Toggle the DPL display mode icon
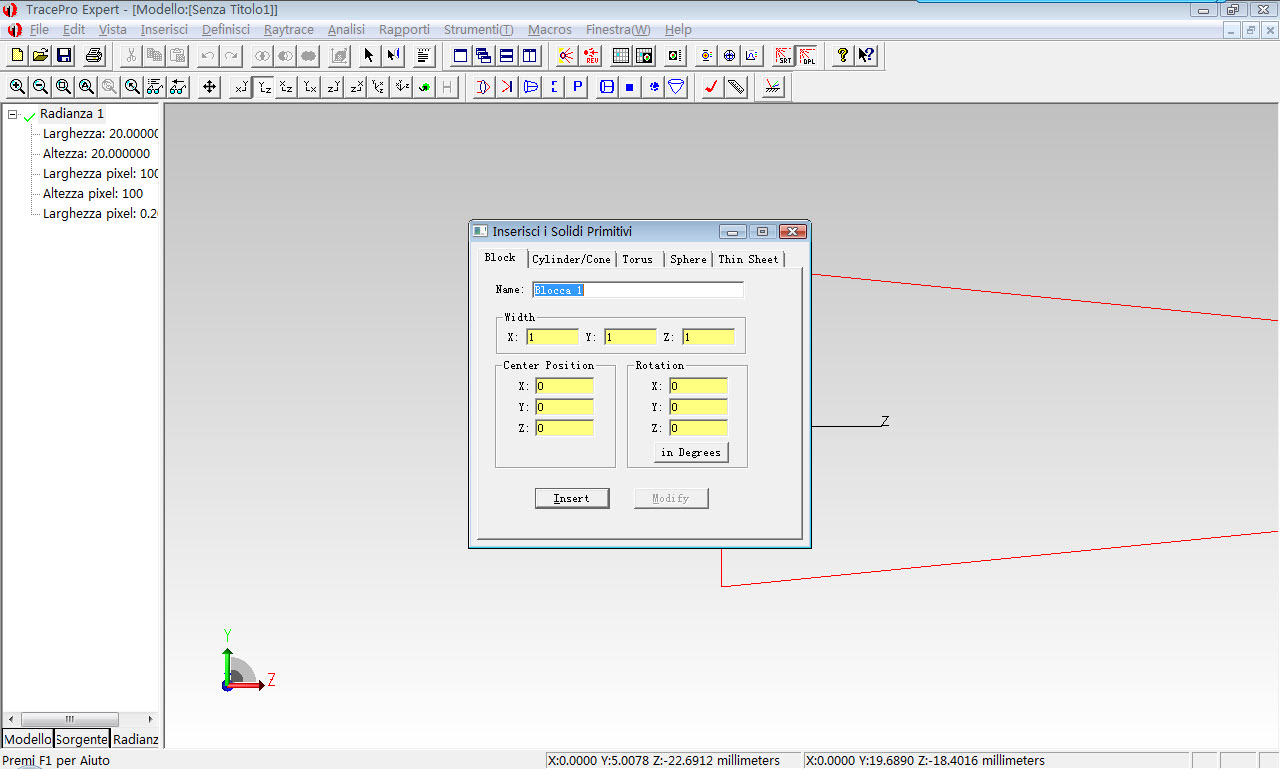The image size is (1280, 769). [x=806, y=55]
